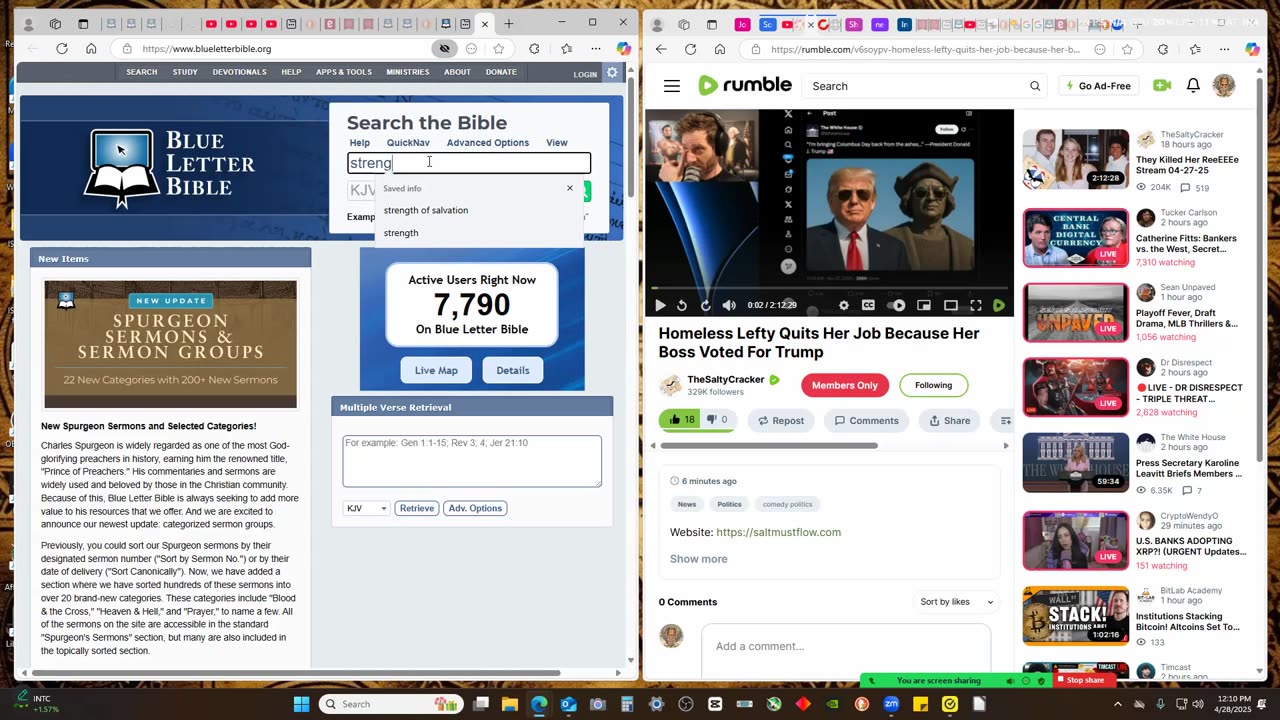Toggle closed captions on Rumble video

tap(868, 306)
